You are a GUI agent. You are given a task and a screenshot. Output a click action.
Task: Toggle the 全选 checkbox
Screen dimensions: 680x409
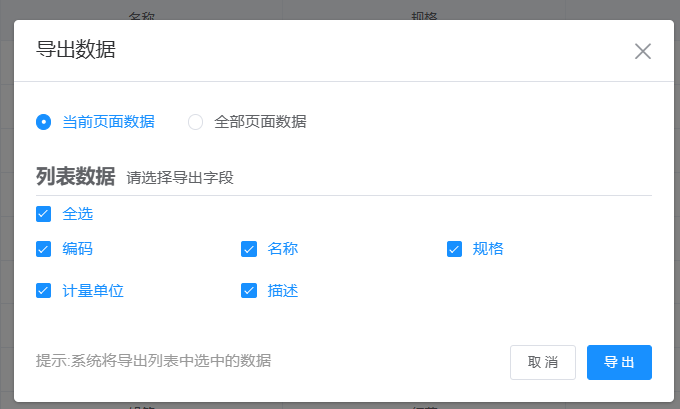point(44,214)
